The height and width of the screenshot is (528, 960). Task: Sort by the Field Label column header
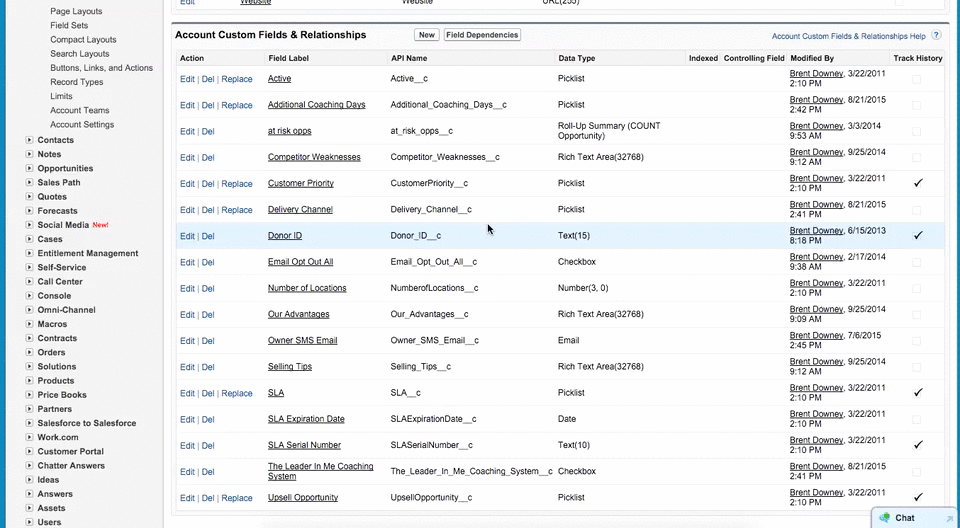pos(288,58)
